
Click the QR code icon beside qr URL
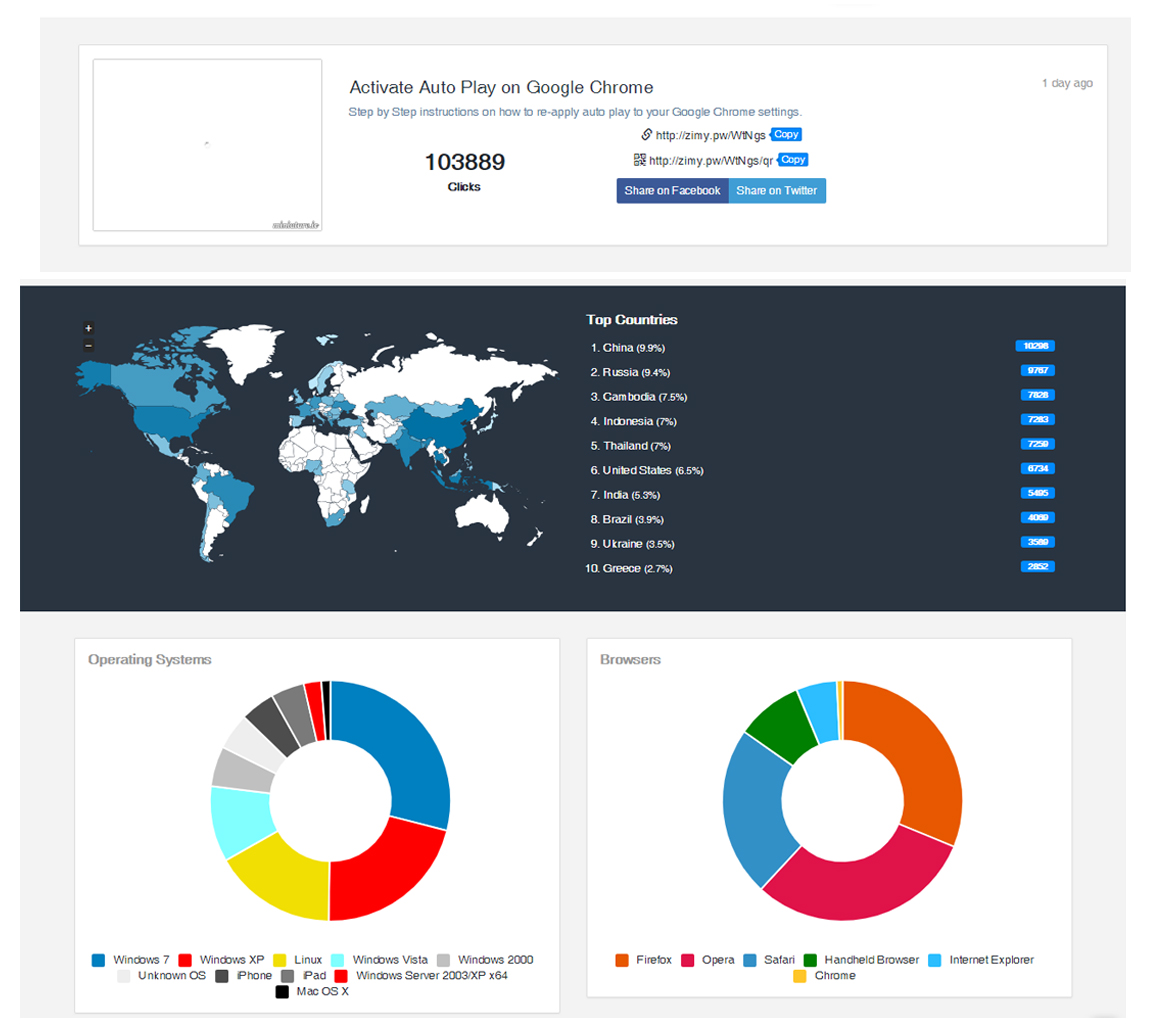point(640,159)
